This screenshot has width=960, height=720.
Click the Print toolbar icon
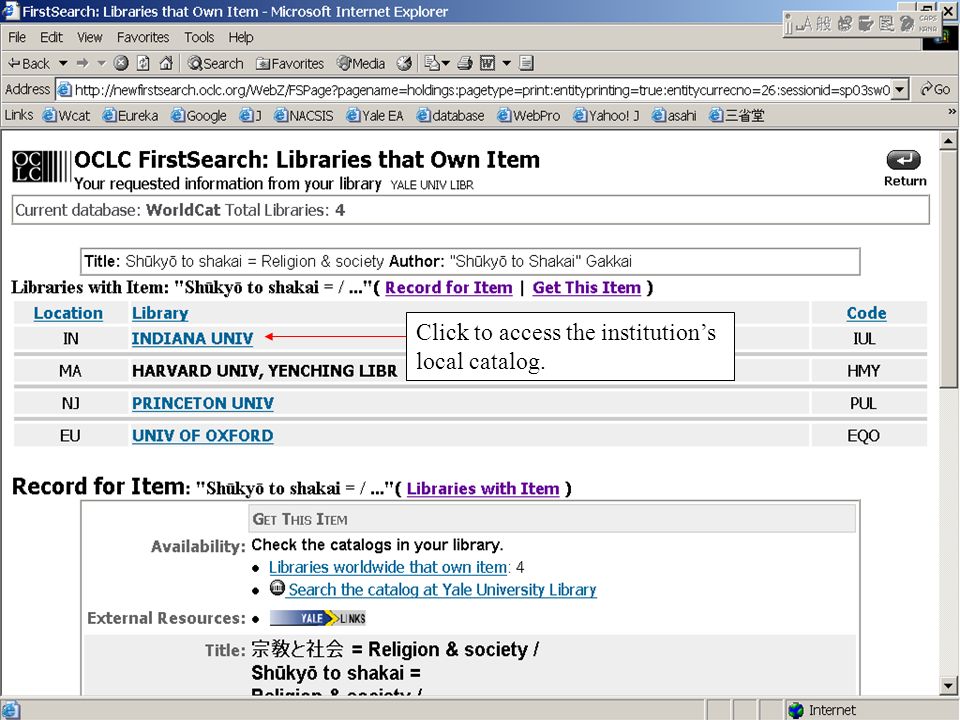coord(465,63)
